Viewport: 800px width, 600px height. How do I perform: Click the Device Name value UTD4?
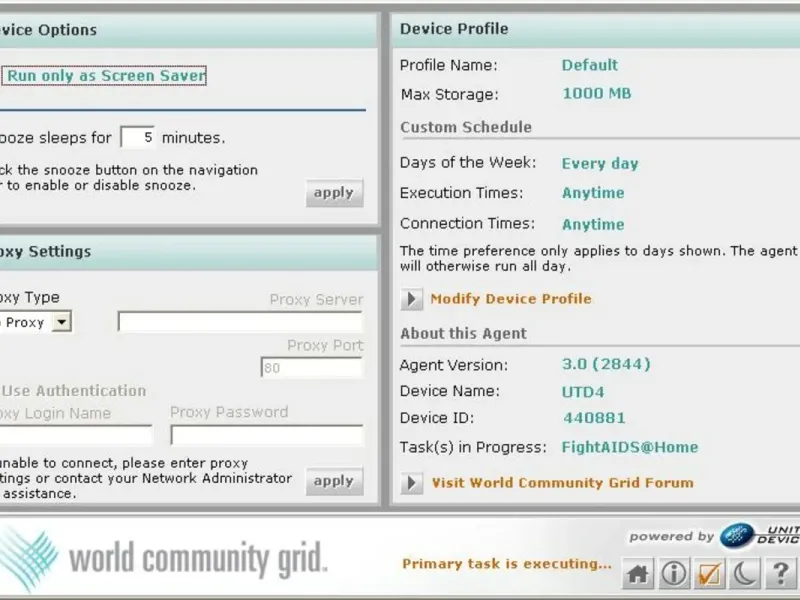583,392
